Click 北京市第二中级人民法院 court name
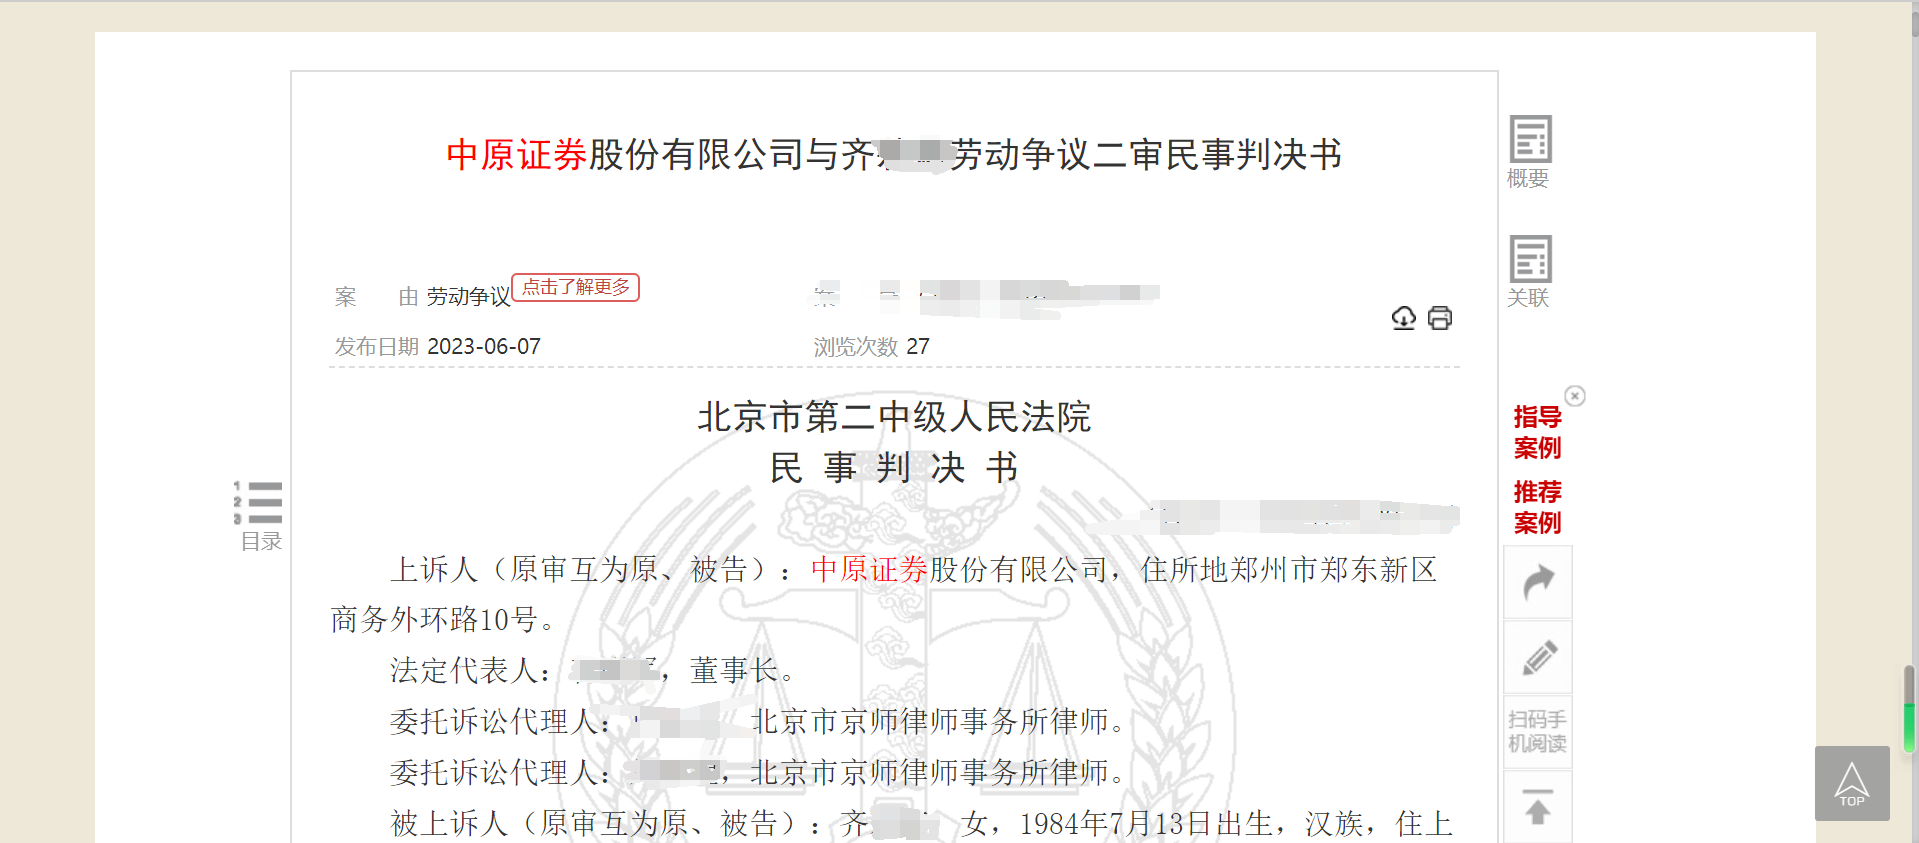Image resolution: width=1919 pixels, height=843 pixels. [x=894, y=417]
